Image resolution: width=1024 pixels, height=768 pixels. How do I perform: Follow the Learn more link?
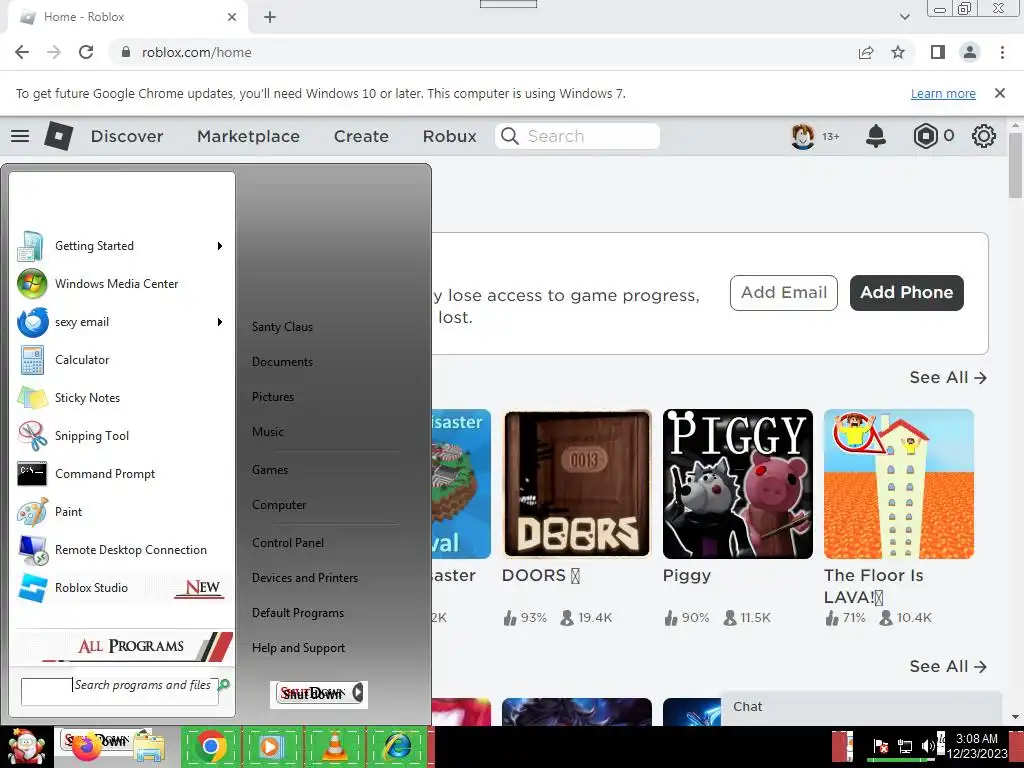click(x=943, y=93)
